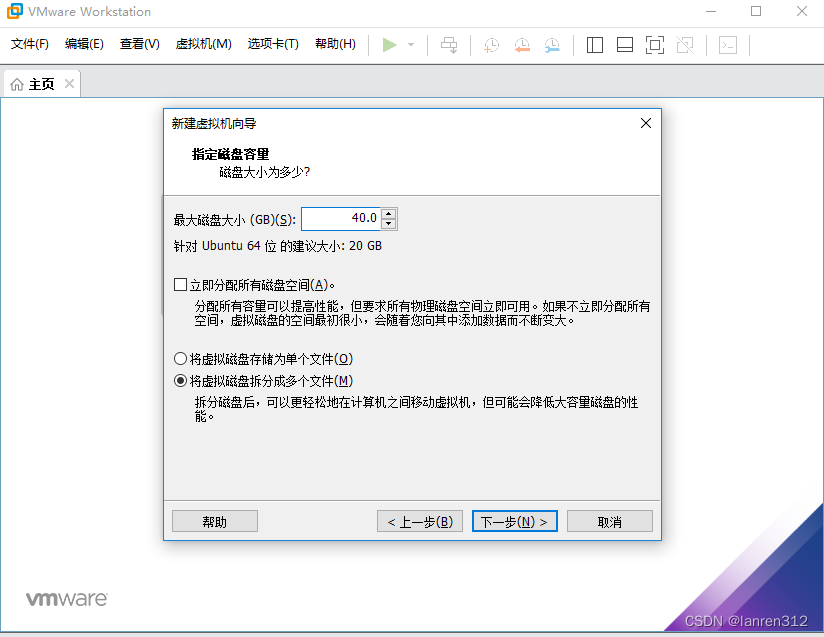Click the 指定磁盘容量 heading text
The width and height of the screenshot is (824, 637).
(230, 154)
